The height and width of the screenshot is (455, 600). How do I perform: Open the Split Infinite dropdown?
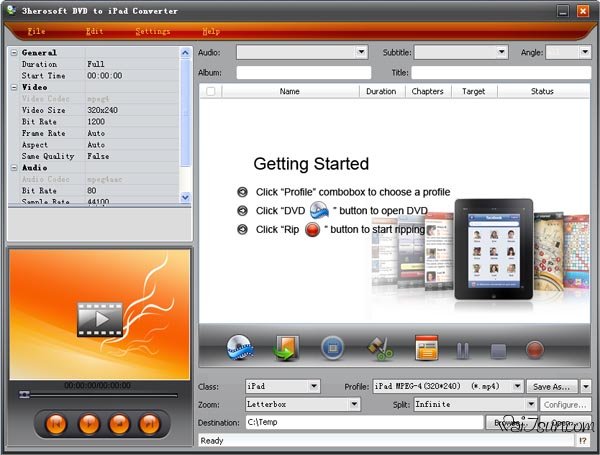531,404
